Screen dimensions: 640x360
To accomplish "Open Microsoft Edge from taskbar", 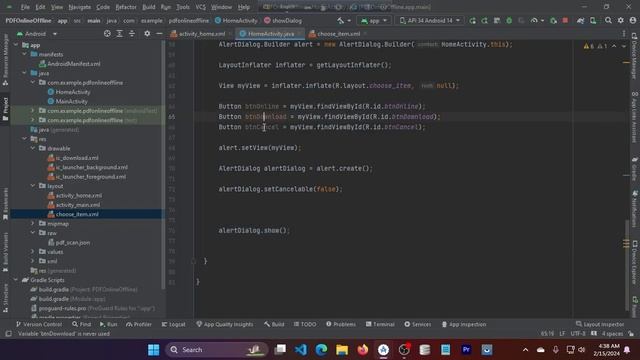I will [322, 350].
